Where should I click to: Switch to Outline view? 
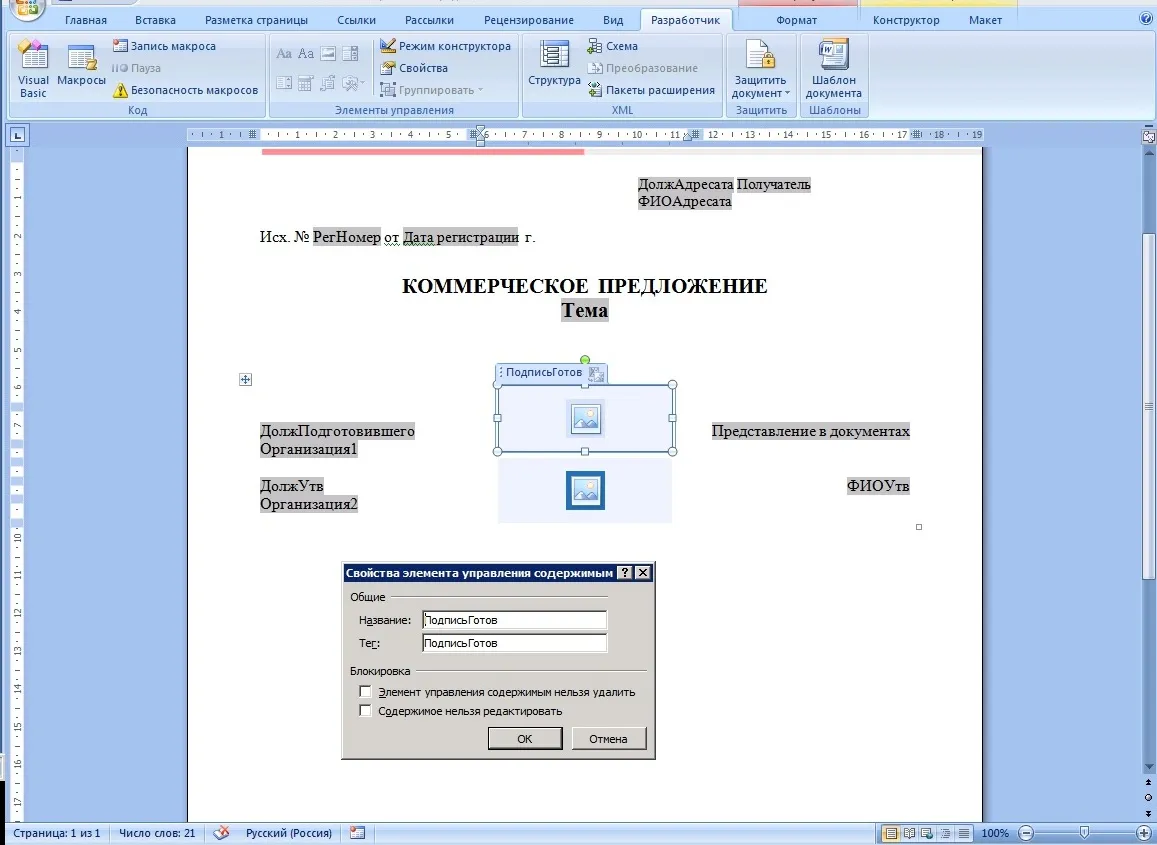[946, 833]
